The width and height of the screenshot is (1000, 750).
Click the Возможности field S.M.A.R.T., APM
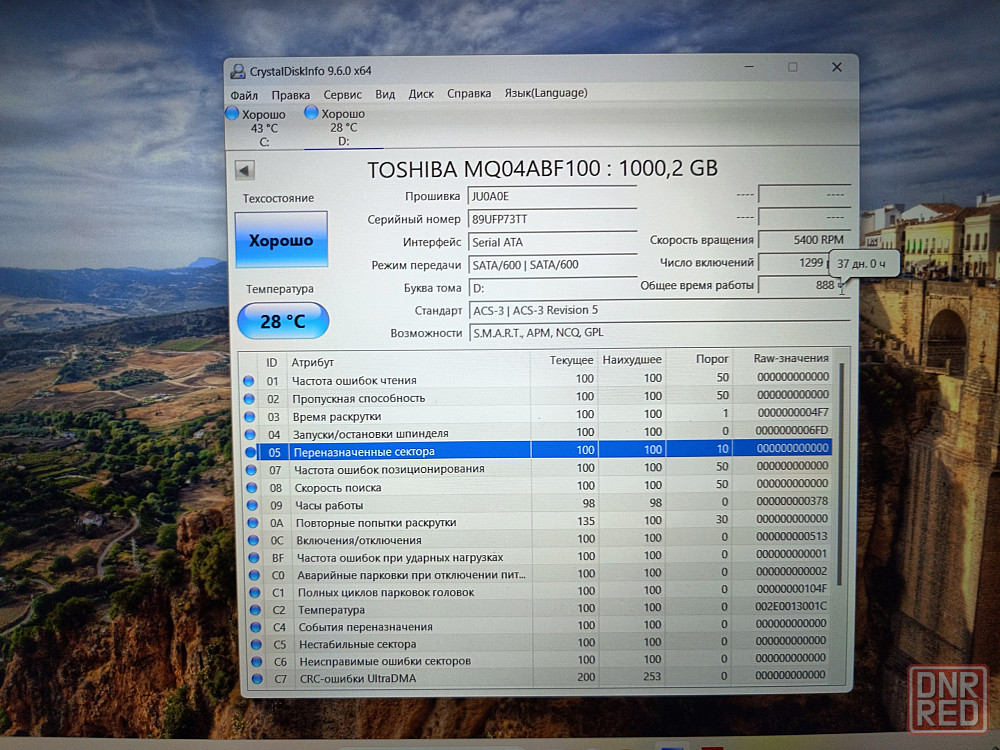659,332
